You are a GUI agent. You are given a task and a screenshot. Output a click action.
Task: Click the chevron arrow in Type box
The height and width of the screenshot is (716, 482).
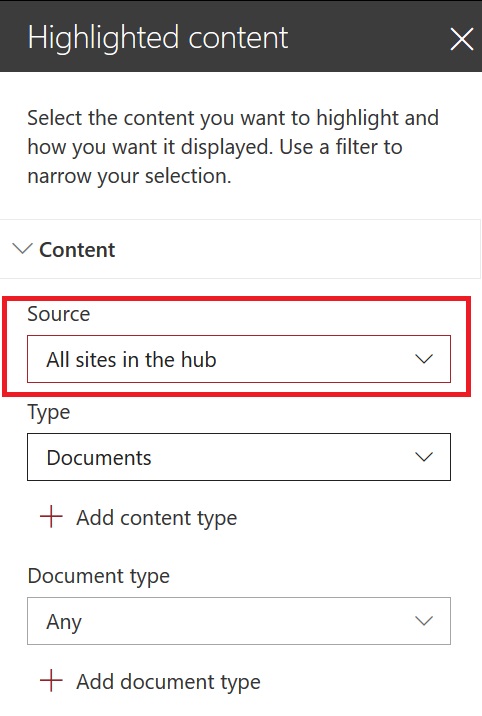point(424,457)
